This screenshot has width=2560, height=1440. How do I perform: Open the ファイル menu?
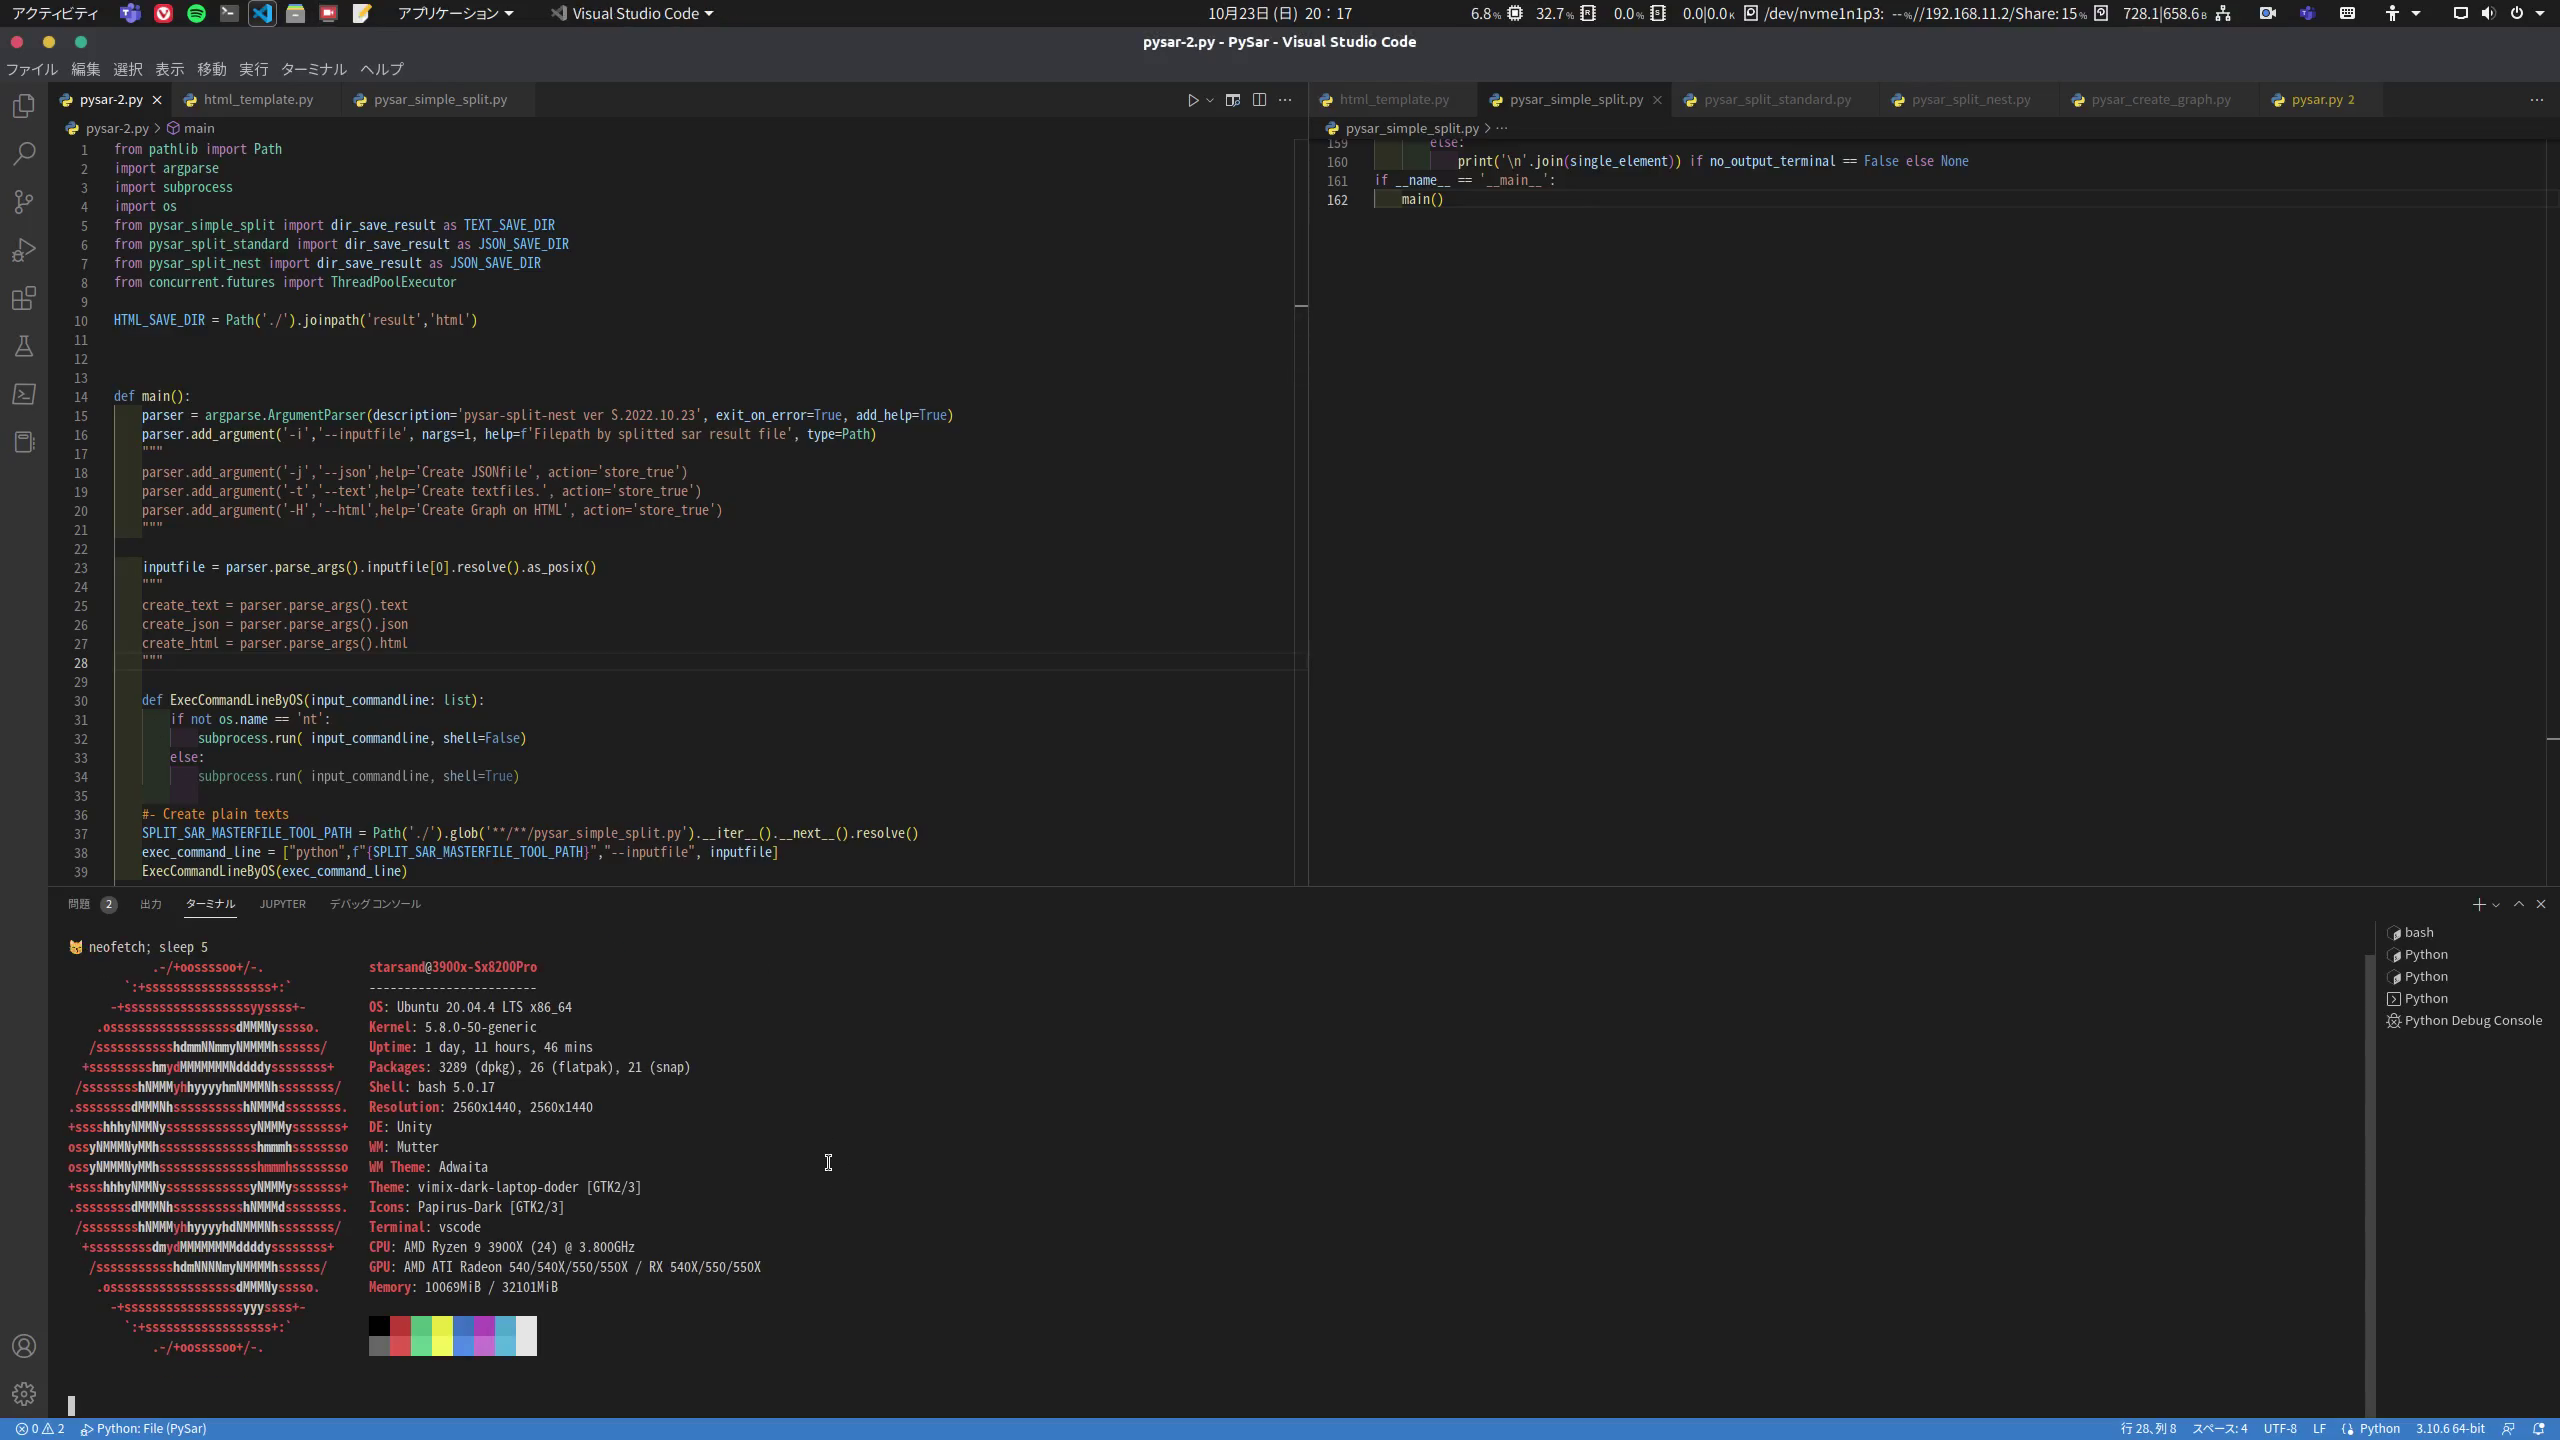click(31, 69)
